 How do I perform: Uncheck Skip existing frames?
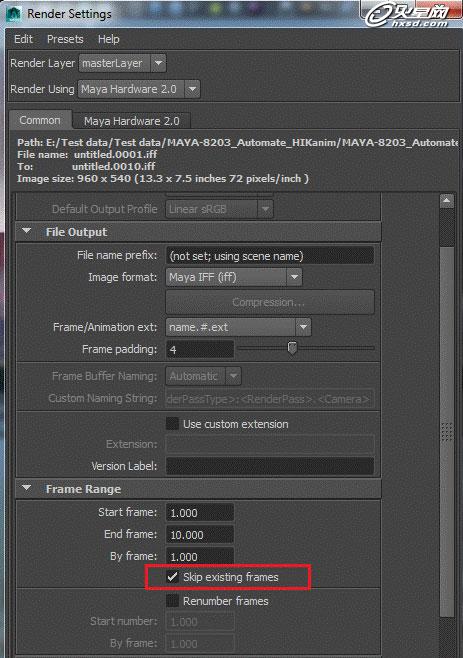coord(172,577)
